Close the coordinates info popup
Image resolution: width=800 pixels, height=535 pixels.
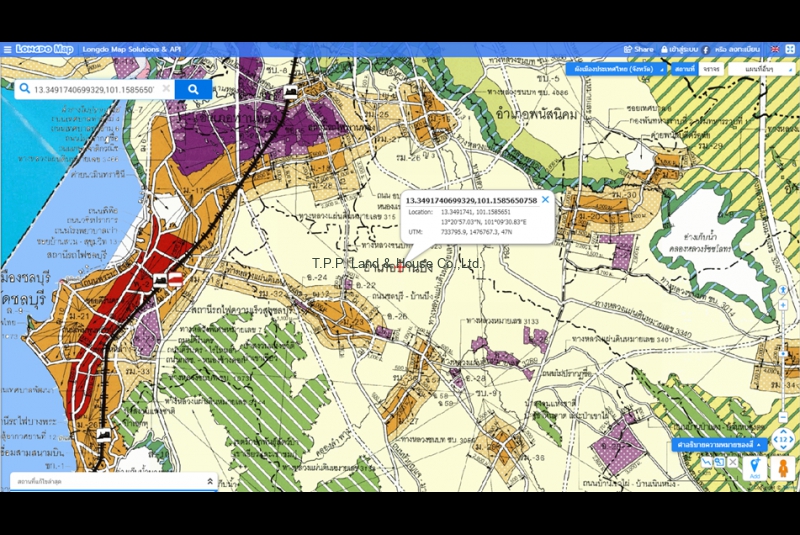545,199
